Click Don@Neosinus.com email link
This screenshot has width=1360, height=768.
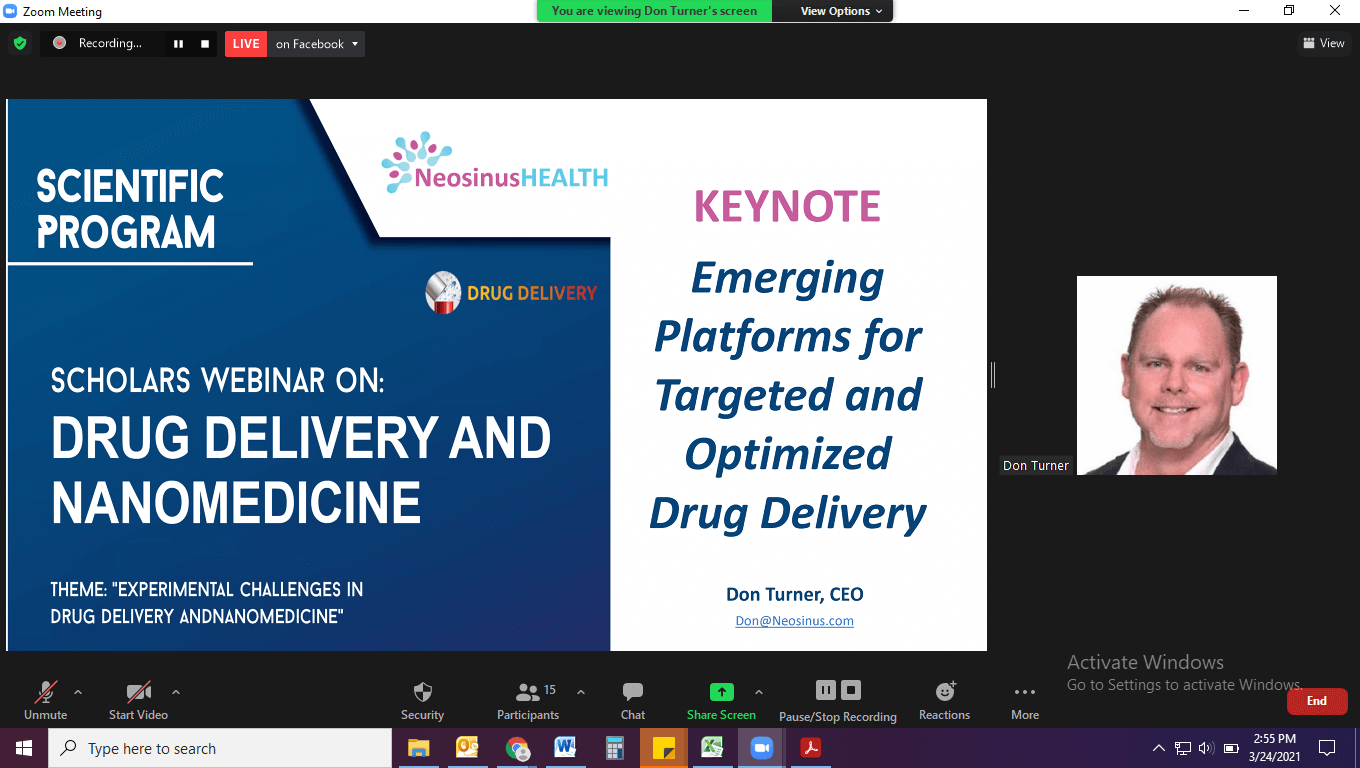click(795, 621)
